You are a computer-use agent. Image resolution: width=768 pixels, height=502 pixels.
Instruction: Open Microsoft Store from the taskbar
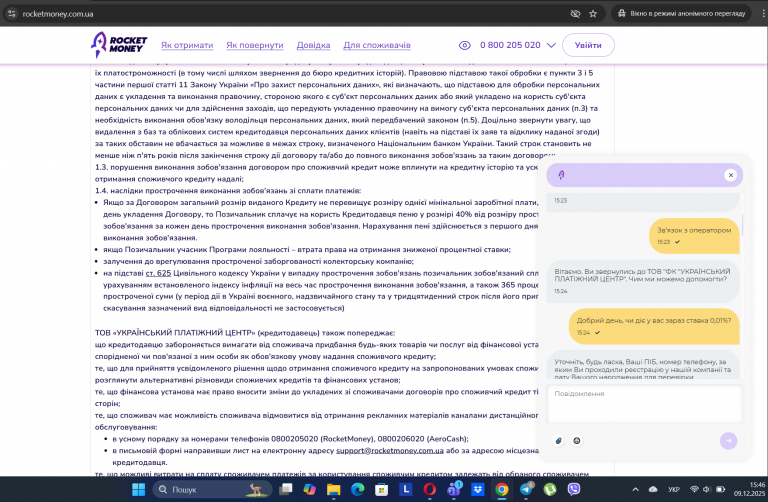[x=382, y=489]
